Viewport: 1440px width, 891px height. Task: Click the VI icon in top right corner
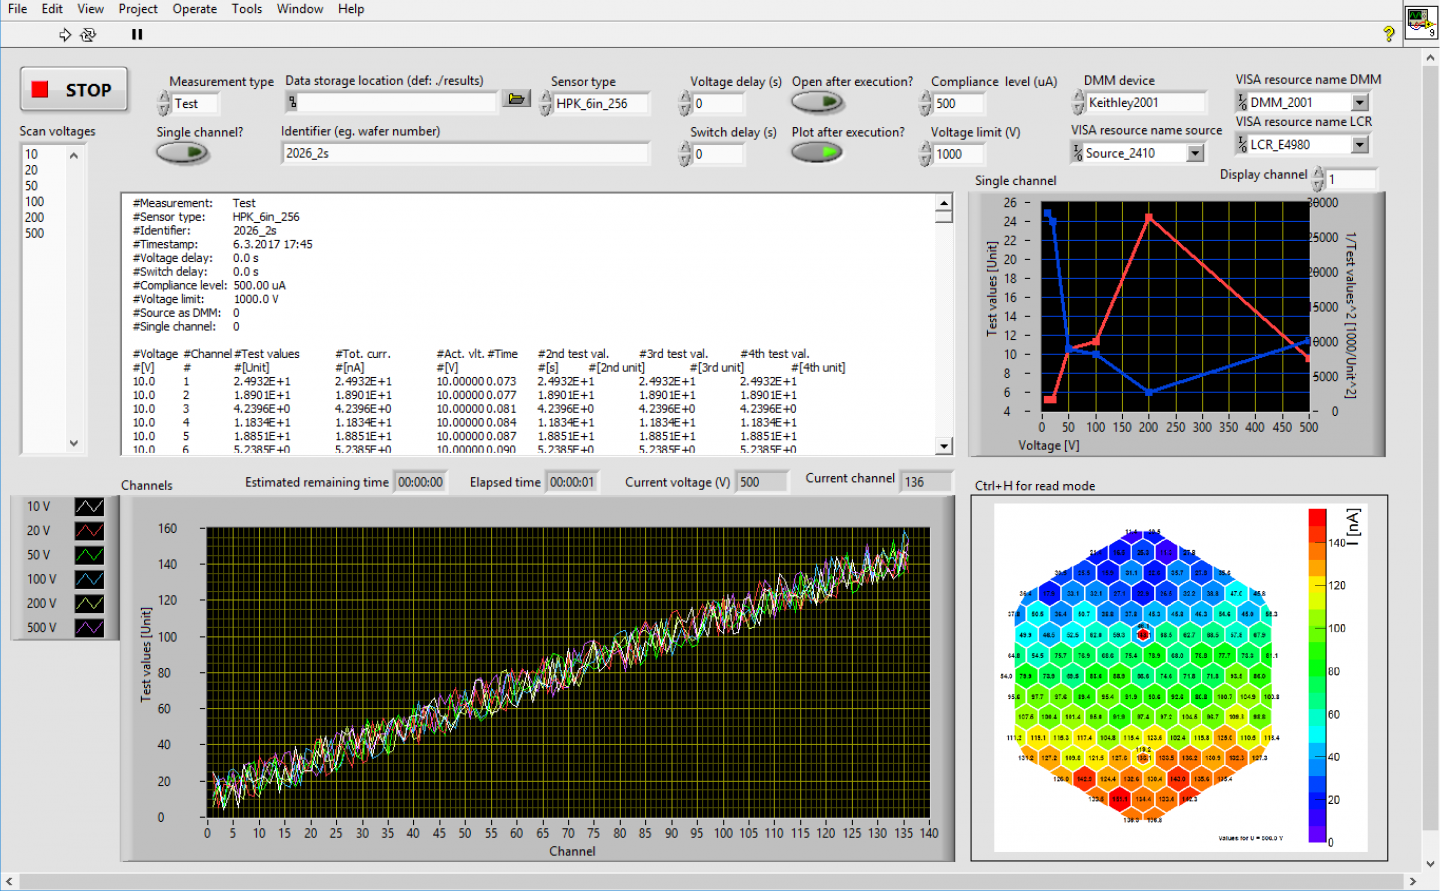click(x=1421, y=22)
